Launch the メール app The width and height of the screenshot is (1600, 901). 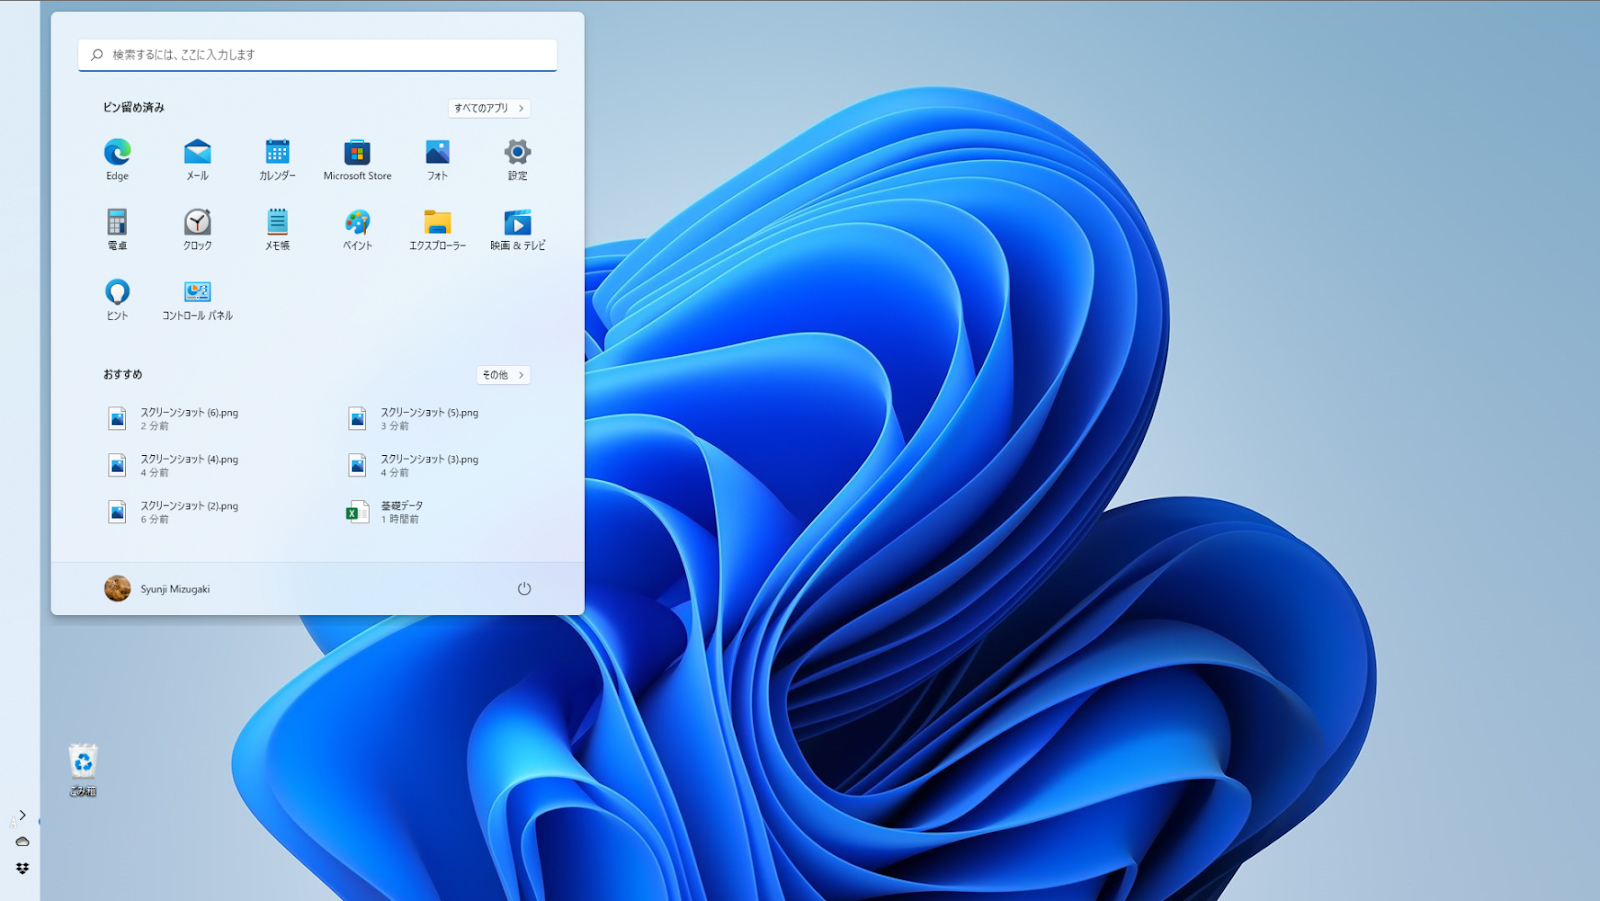197,159
